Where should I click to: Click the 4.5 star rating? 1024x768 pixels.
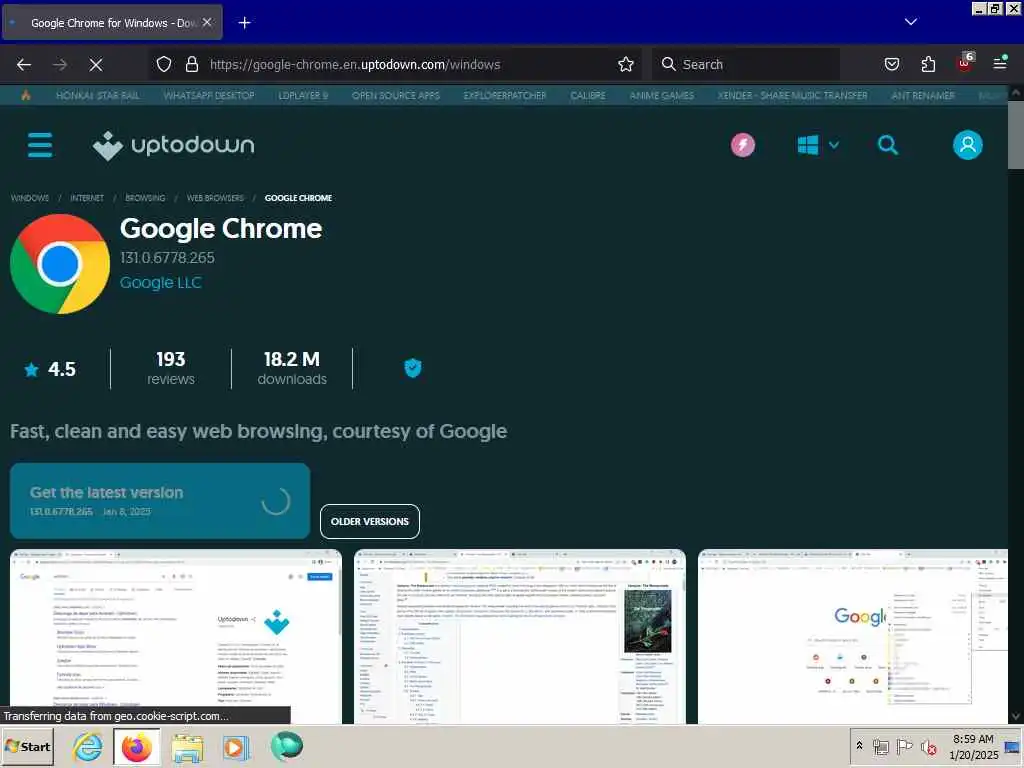coord(50,370)
